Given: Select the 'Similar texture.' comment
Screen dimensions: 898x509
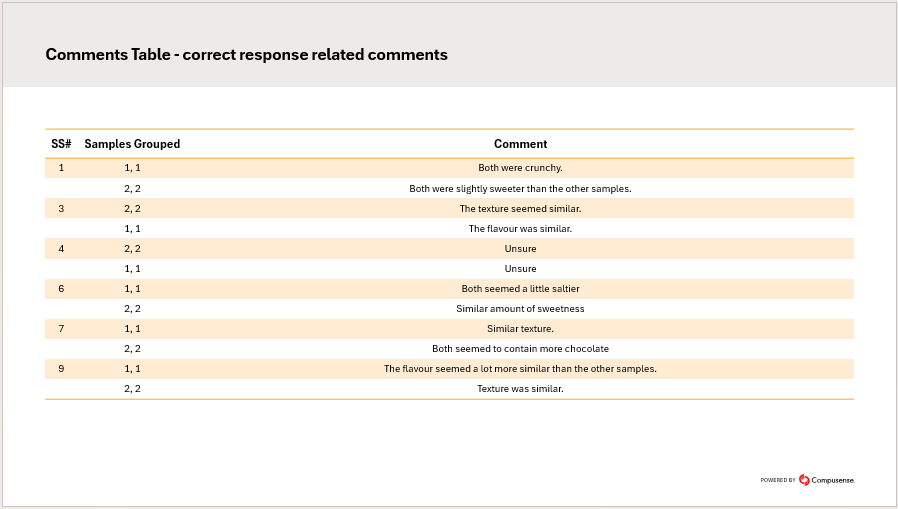Looking at the screenshot, I should click(520, 329).
